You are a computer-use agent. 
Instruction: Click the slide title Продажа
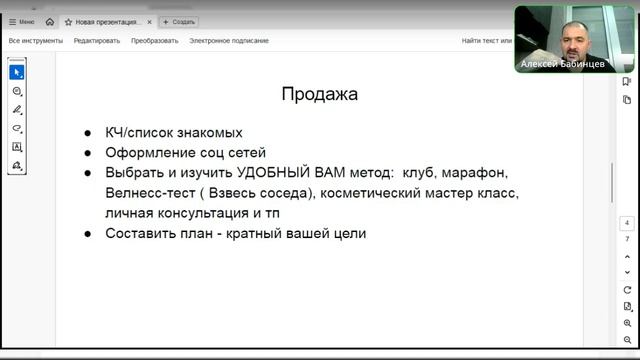tap(320, 94)
